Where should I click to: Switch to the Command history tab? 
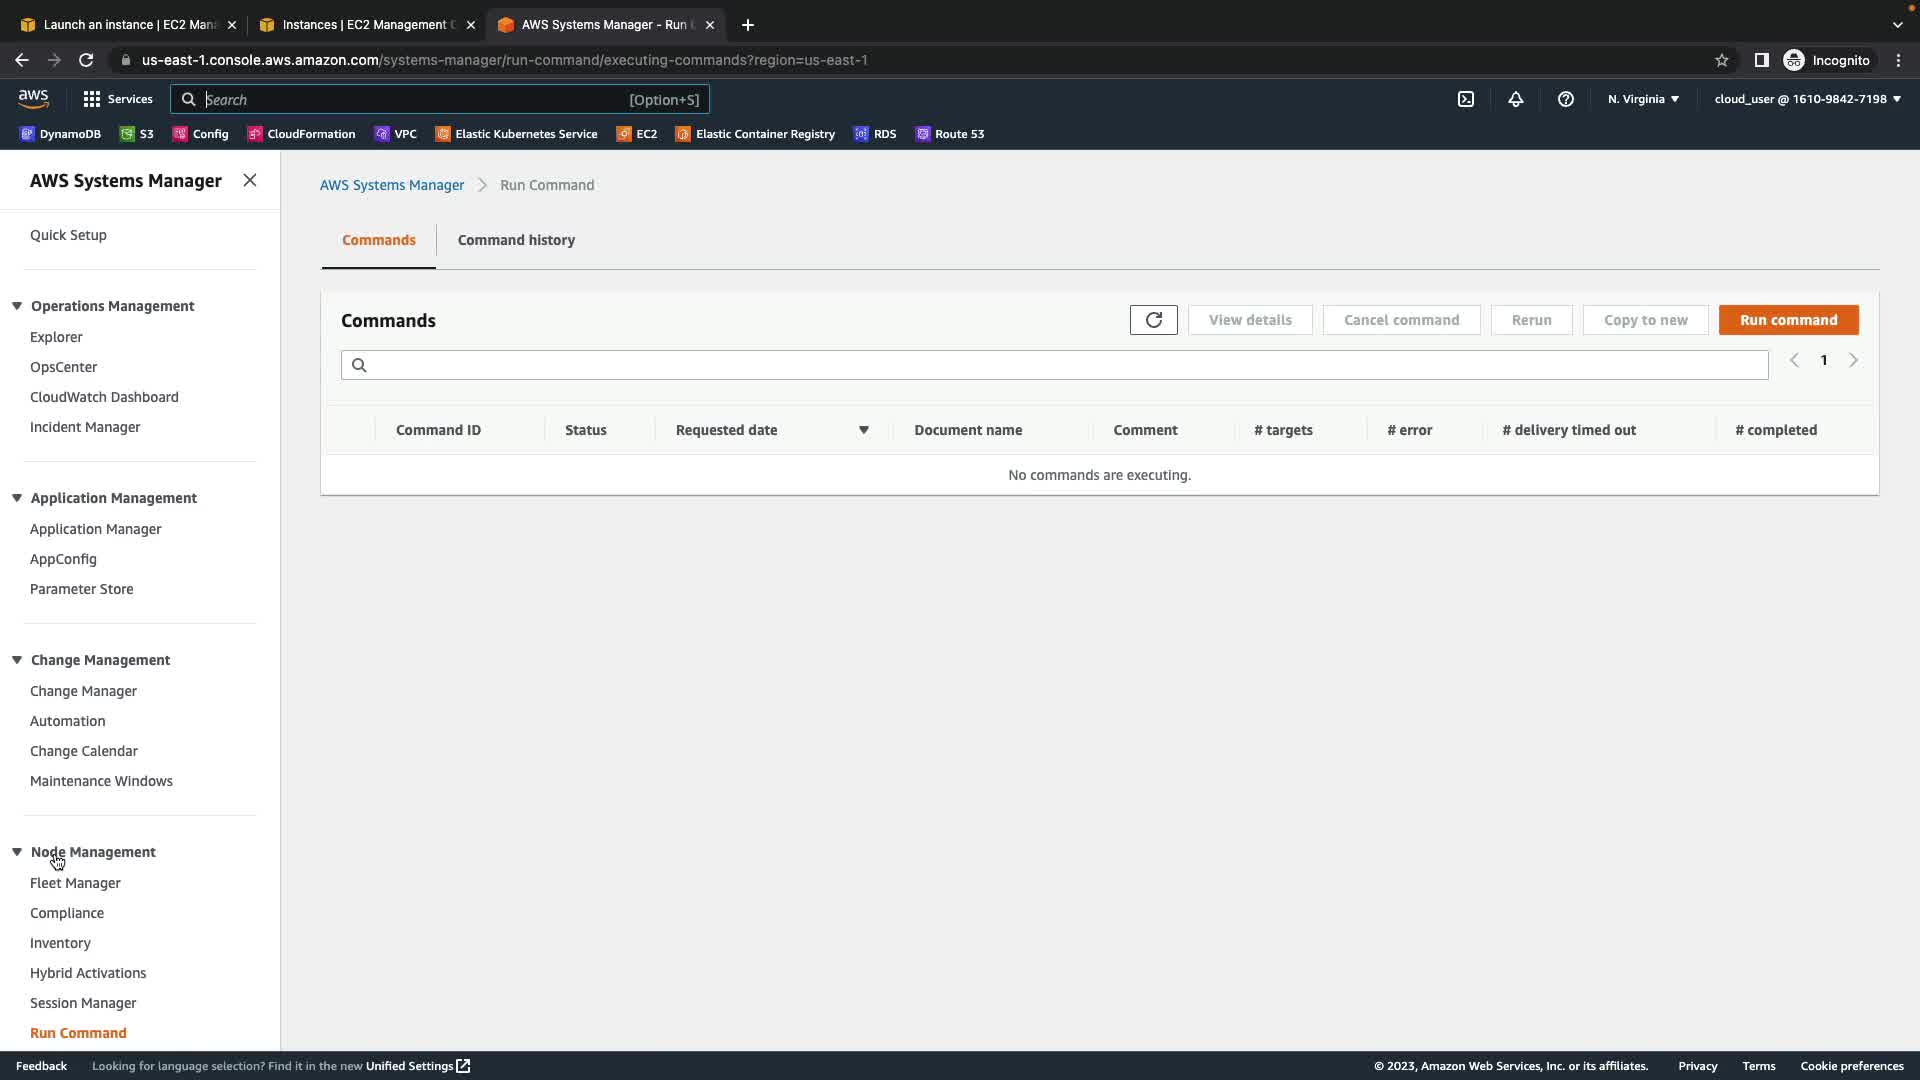click(516, 240)
